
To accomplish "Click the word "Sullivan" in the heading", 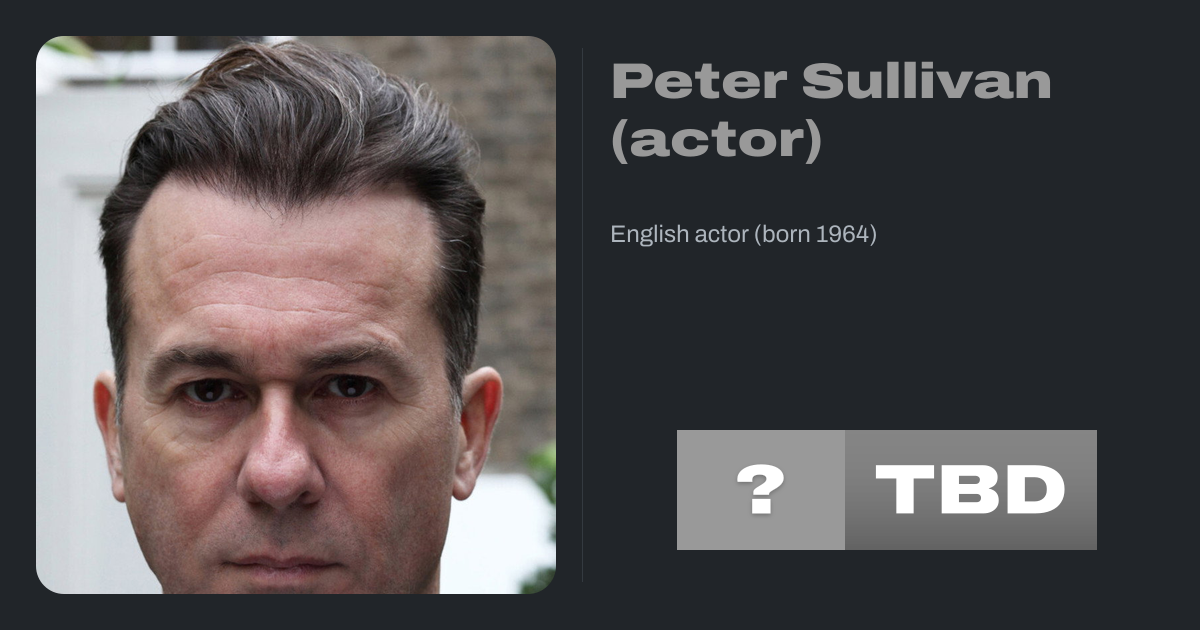I will pos(926,82).
